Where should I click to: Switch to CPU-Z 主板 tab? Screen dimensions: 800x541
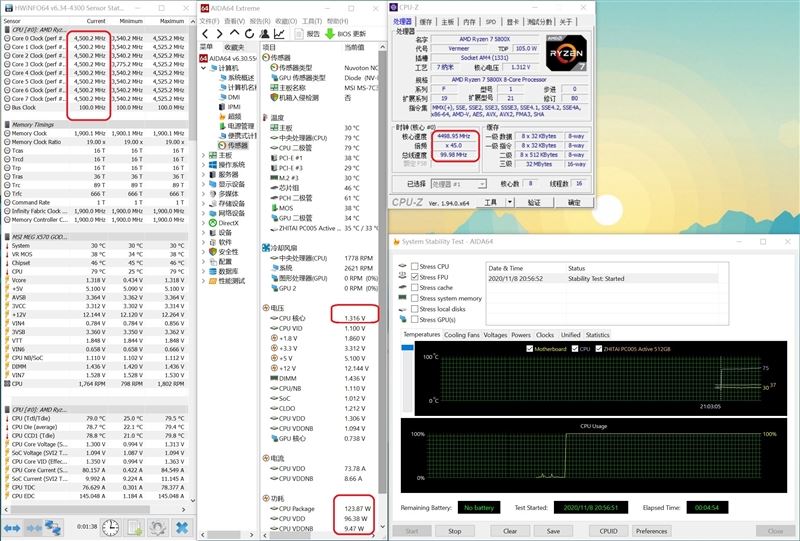click(447, 21)
